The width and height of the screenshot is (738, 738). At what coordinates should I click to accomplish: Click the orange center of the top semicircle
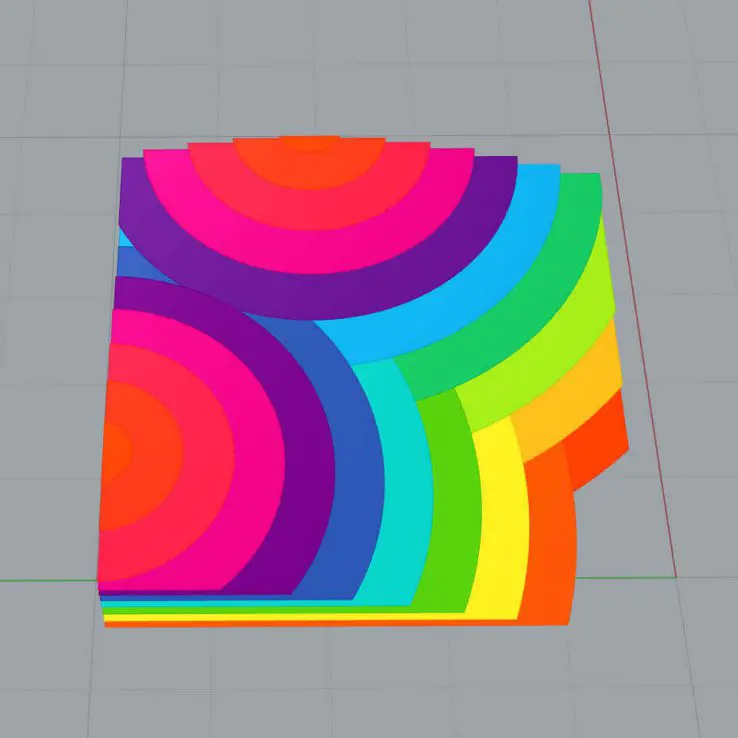point(310,143)
